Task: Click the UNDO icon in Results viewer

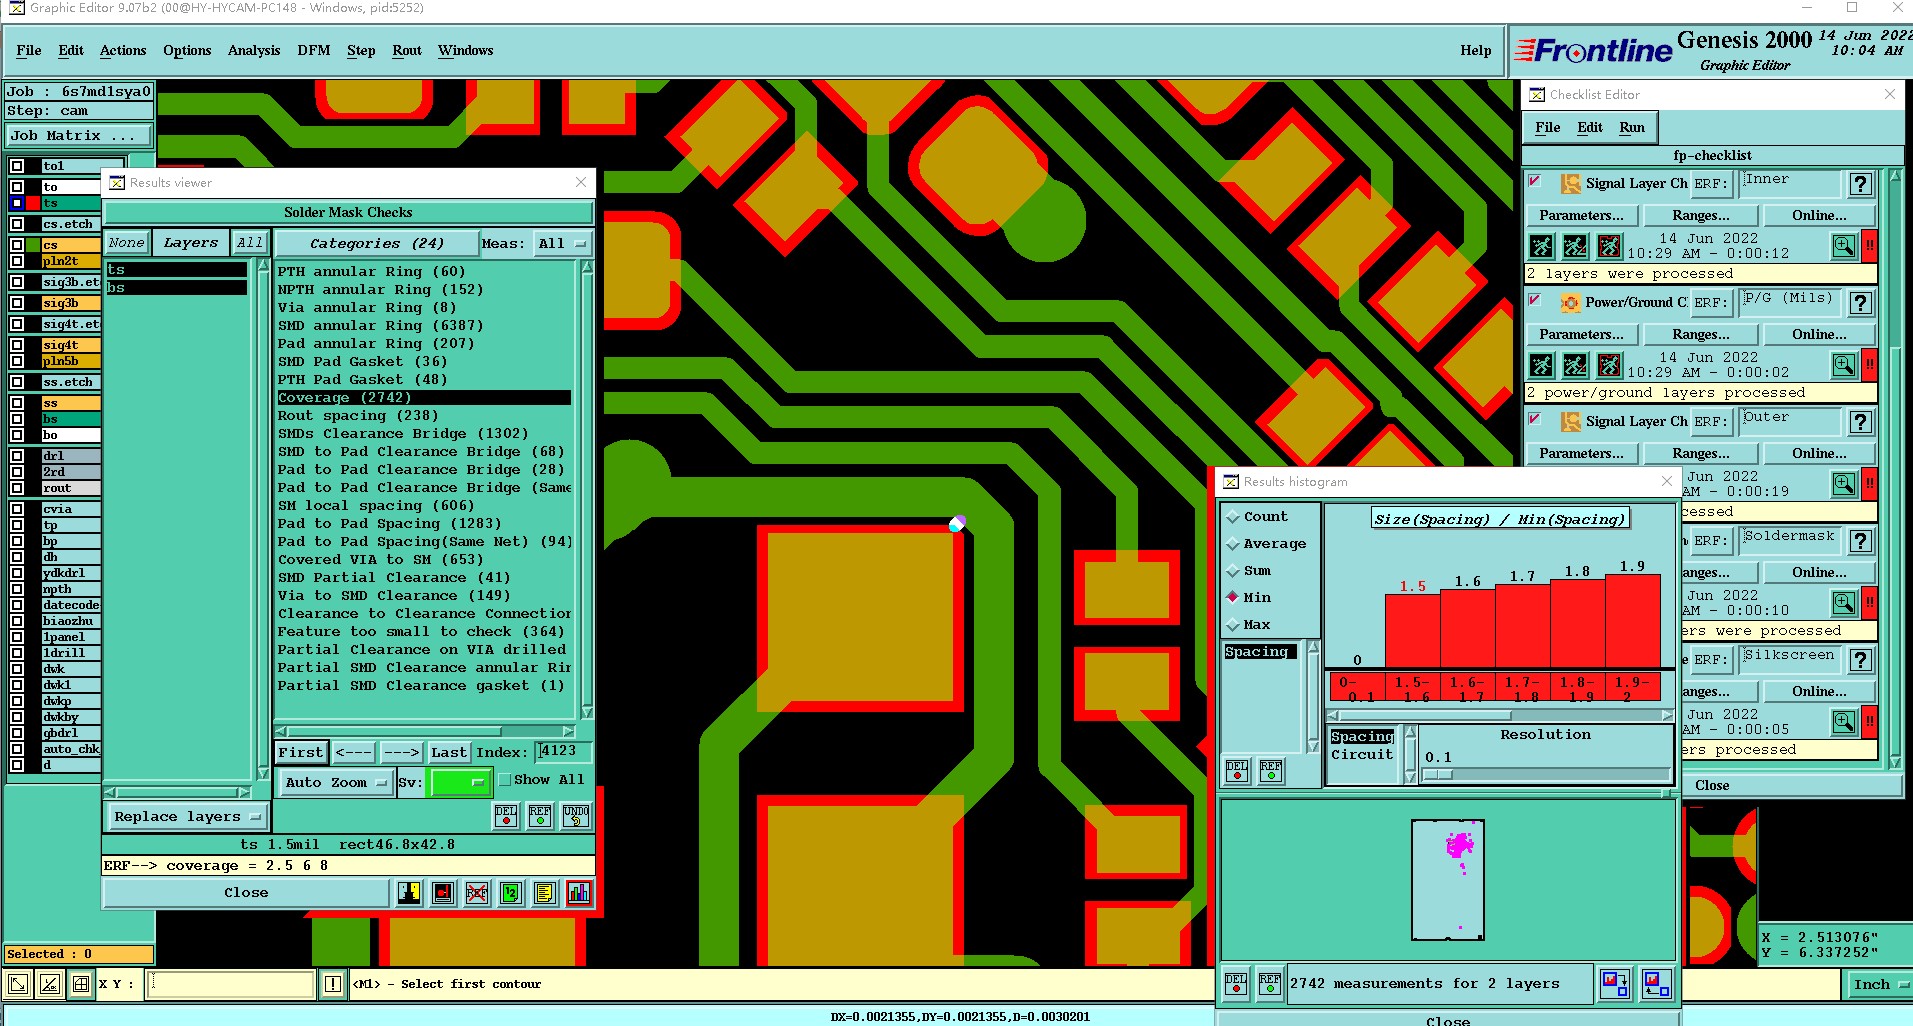Action: point(576,816)
